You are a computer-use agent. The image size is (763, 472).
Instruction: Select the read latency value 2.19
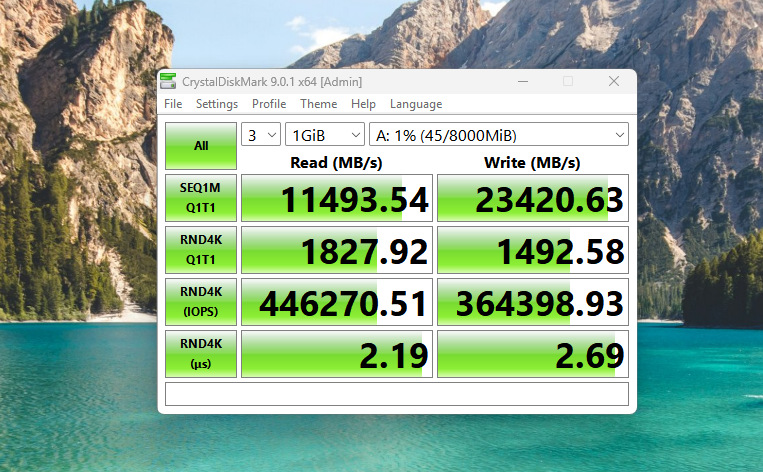pyautogui.click(x=337, y=354)
